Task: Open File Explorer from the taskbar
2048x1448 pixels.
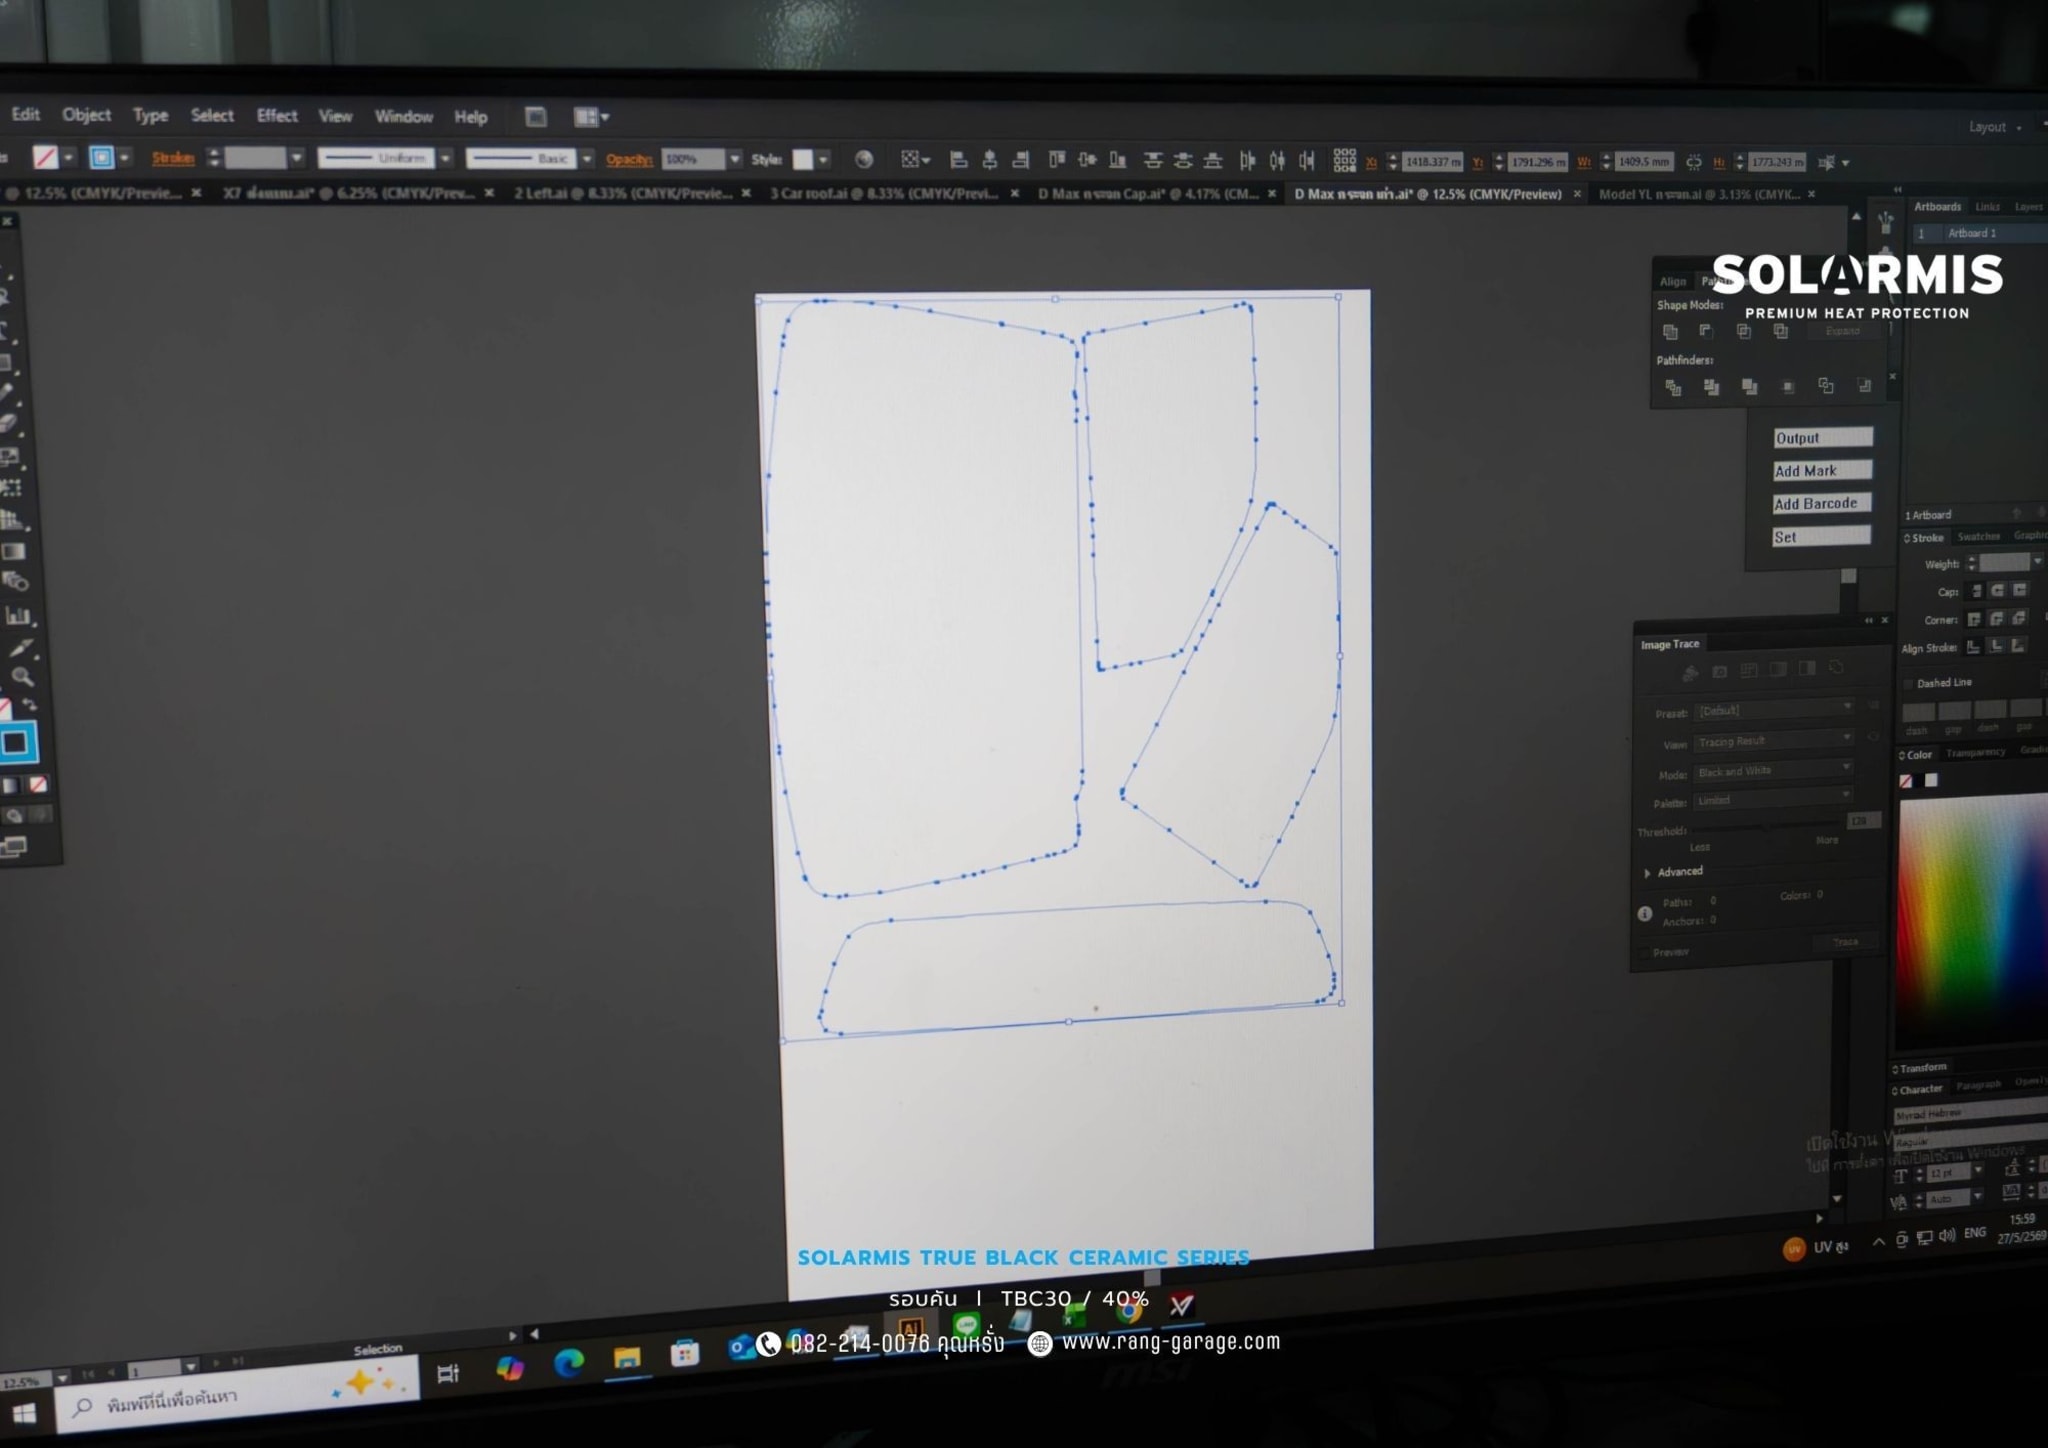Action: coord(627,1358)
